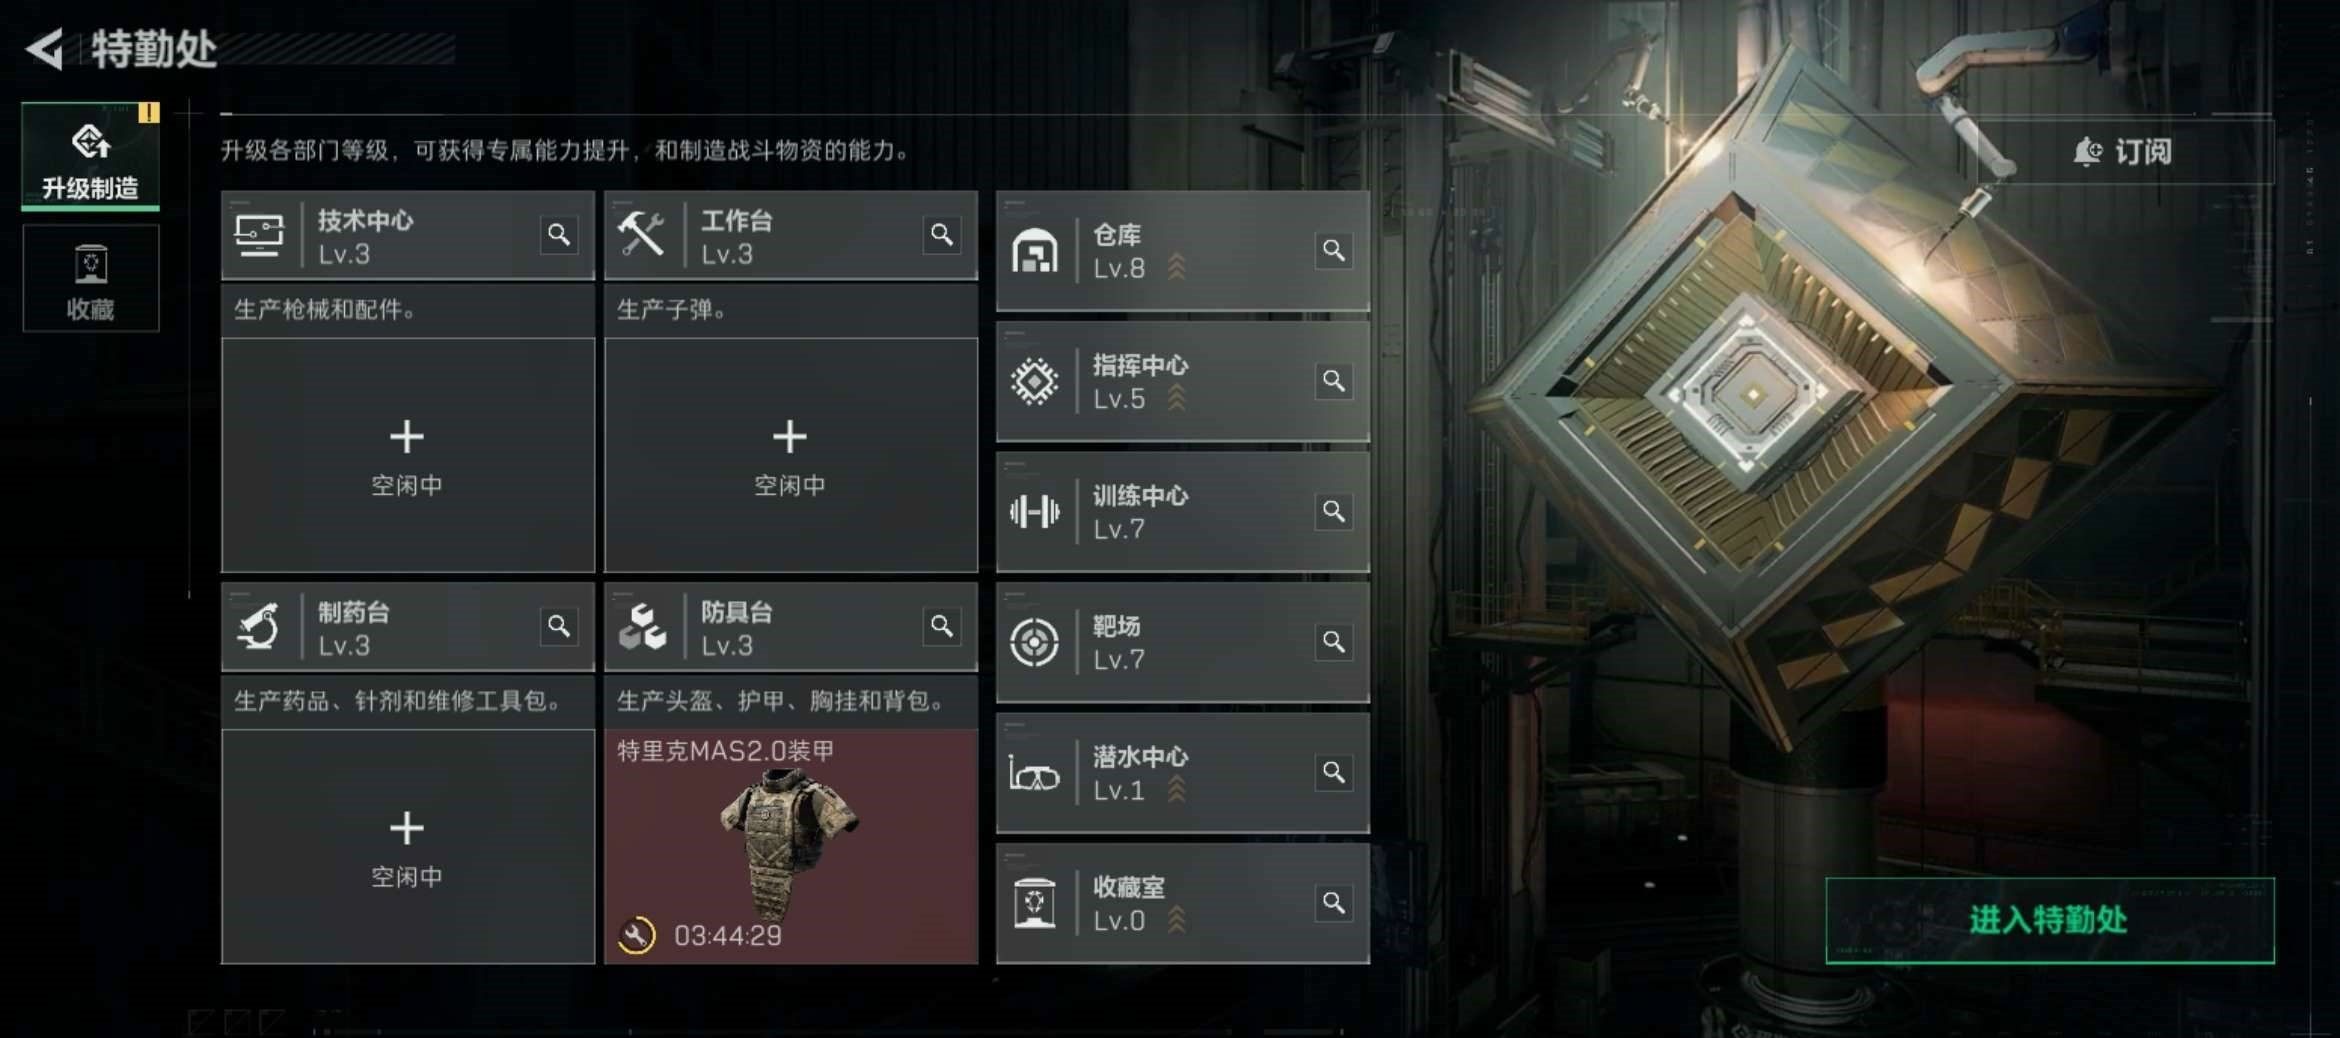Click the back arrow beside 特勤处
This screenshot has width=2340, height=1038.
point(44,49)
